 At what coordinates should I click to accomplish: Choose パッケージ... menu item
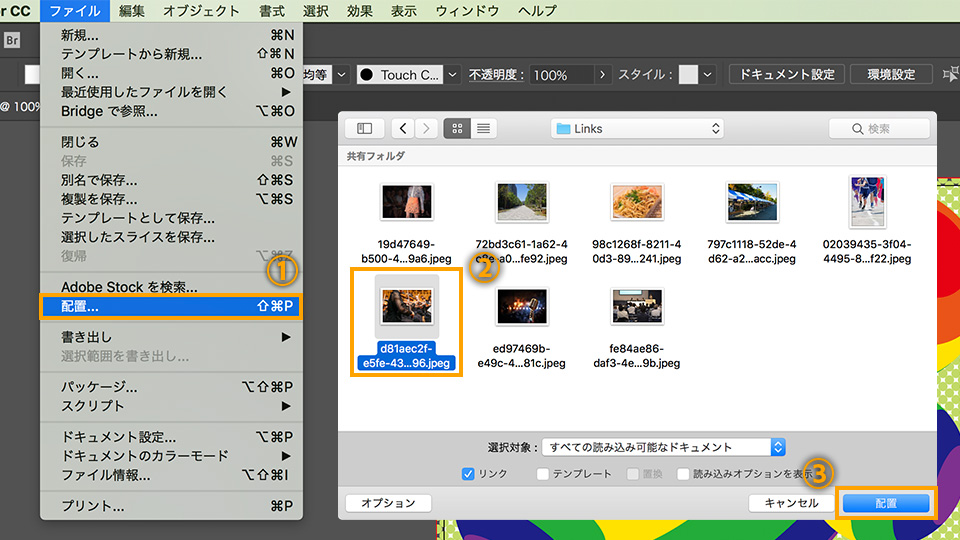[x=171, y=387]
